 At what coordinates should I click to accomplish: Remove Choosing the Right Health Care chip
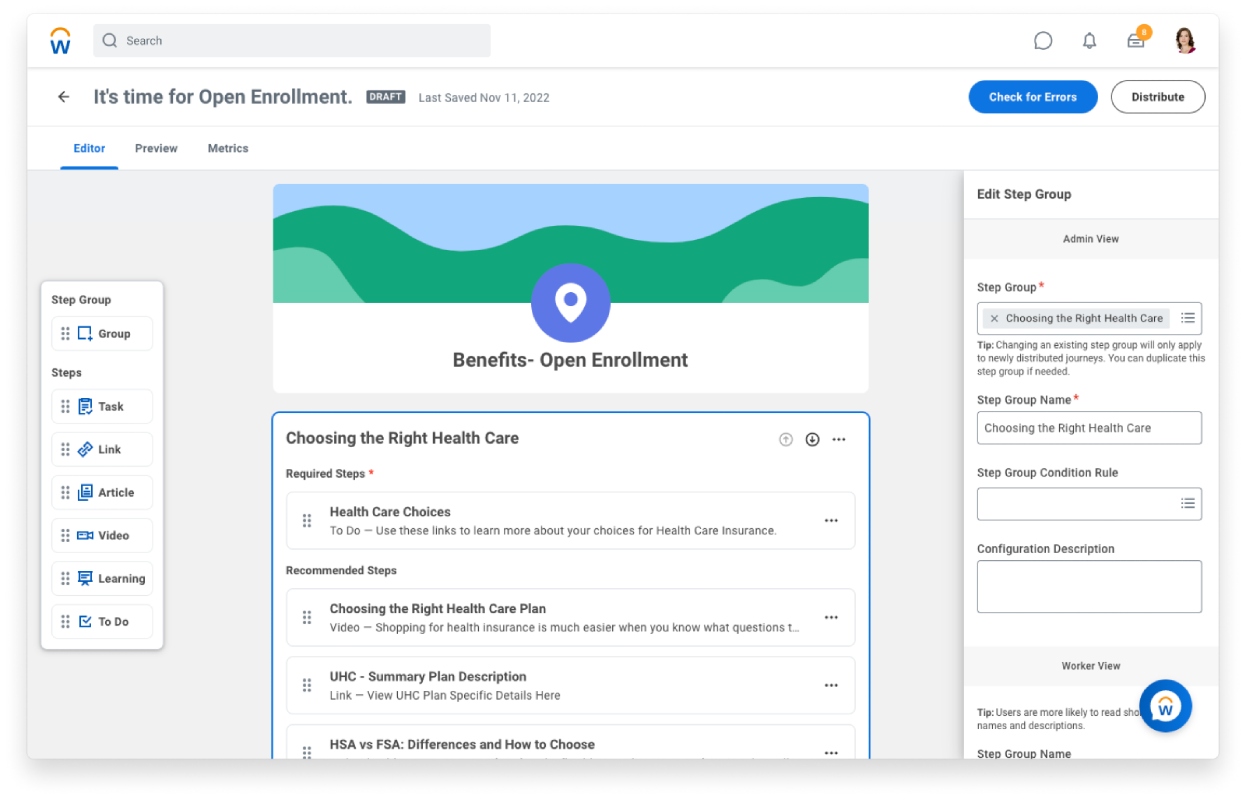994,319
